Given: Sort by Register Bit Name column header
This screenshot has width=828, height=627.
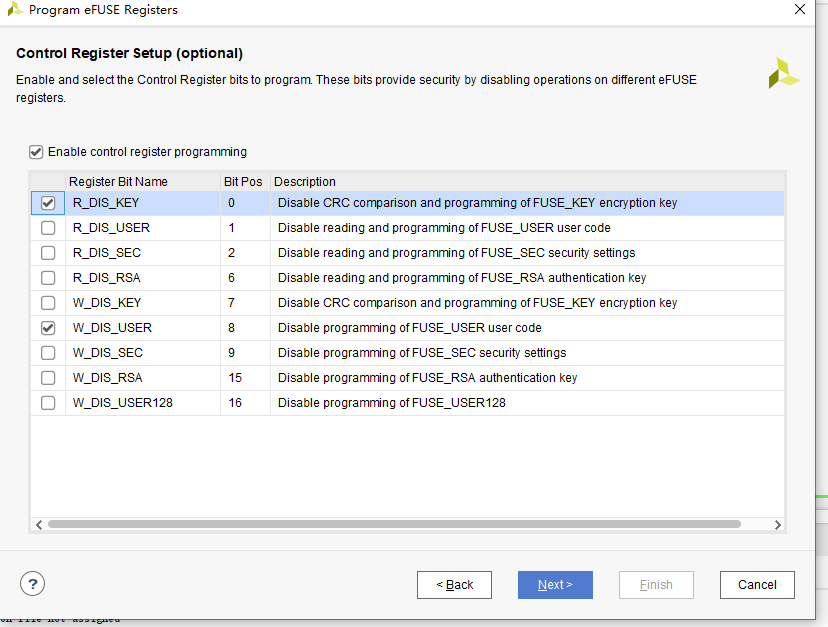Looking at the screenshot, I should pyautogui.click(x=143, y=182).
